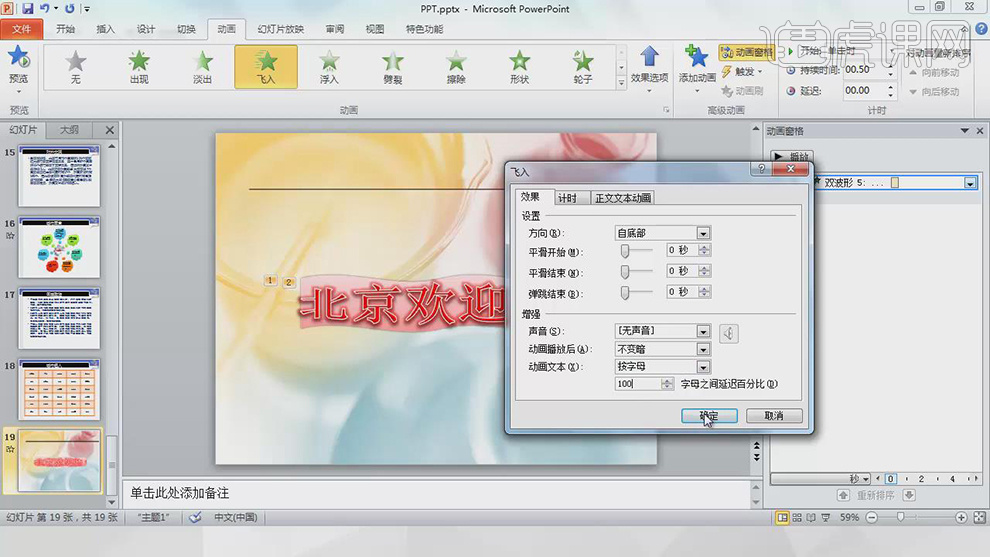
Task: Click the Duration (持续时间) input field
Action: [x=864, y=69]
